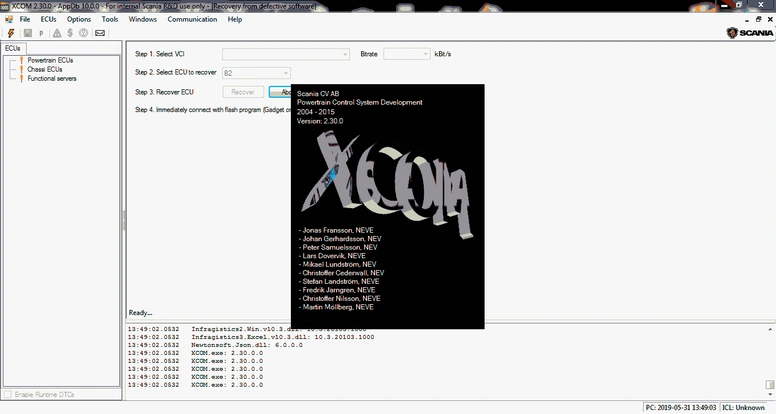Open the Windows menu
The height and width of the screenshot is (414, 776).
click(x=143, y=19)
